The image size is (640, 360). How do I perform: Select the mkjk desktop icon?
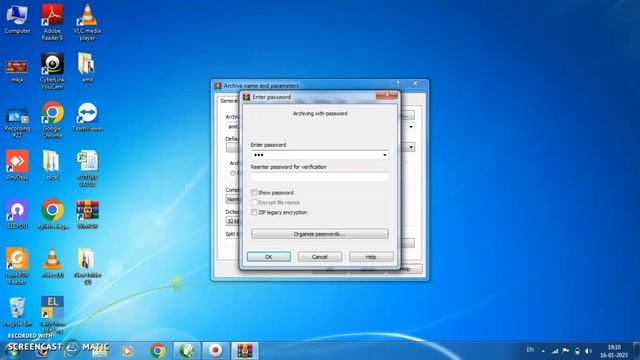click(x=17, y=71)
